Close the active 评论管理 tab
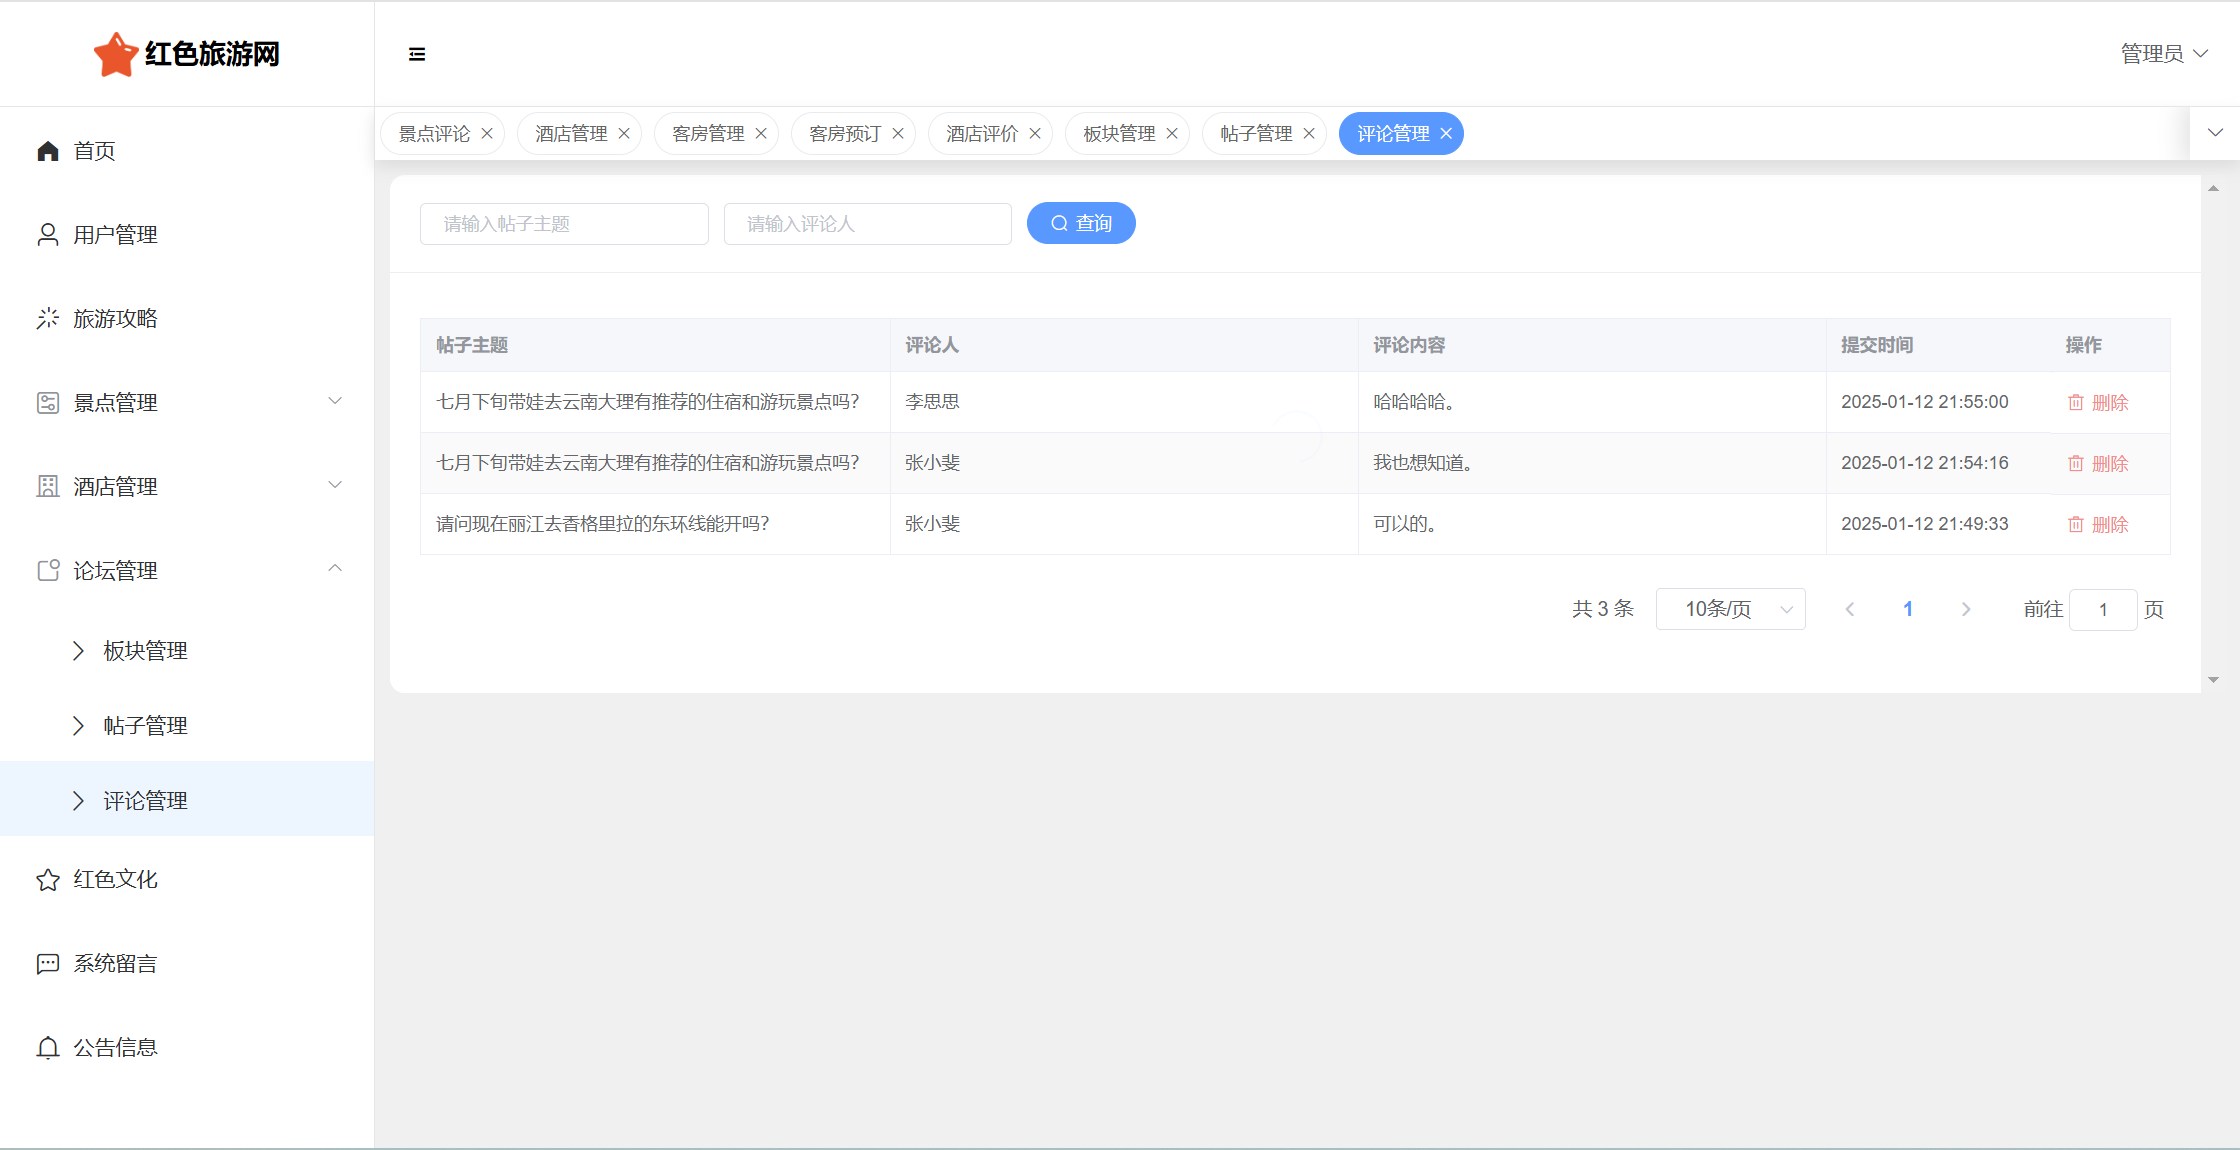 coord(1446,134)
